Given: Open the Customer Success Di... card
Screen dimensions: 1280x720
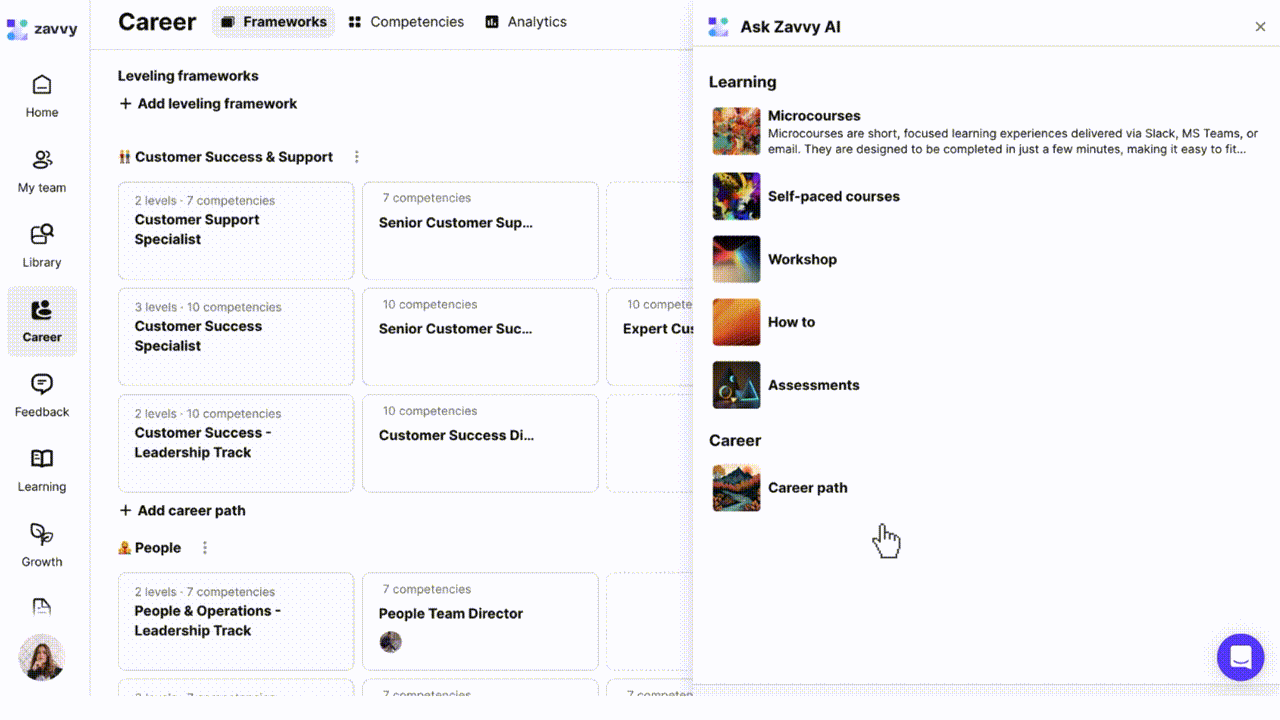Looking at the screenshot, I should tap(480, 443).
